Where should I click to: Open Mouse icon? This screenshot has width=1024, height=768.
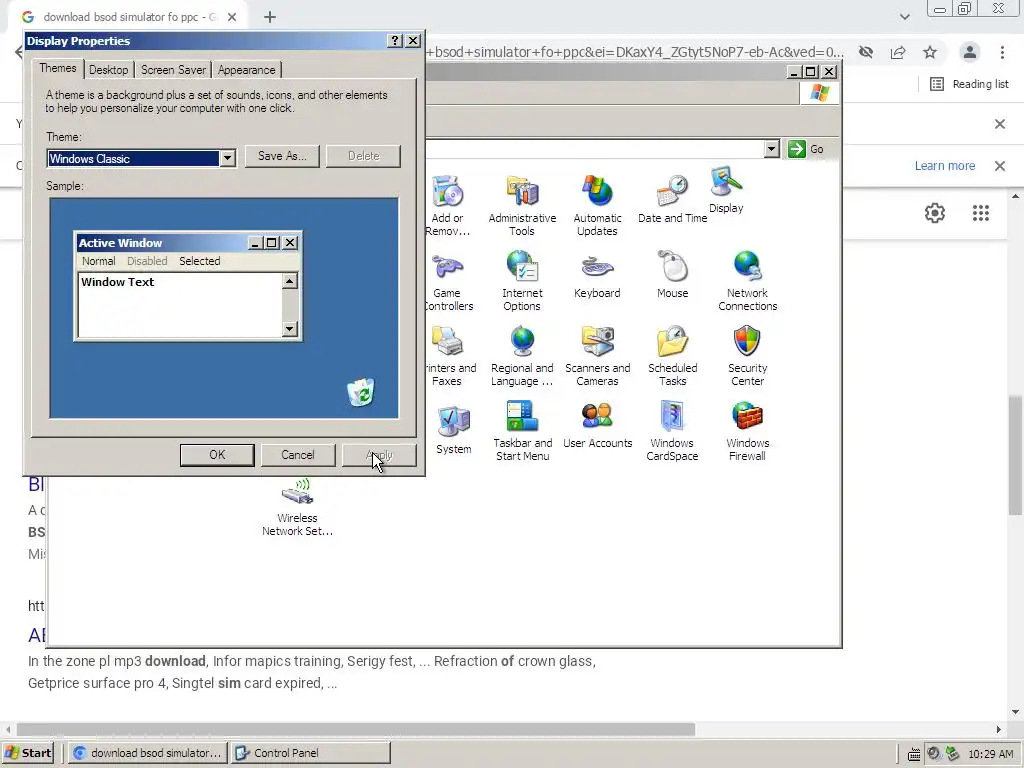(672, 274)
